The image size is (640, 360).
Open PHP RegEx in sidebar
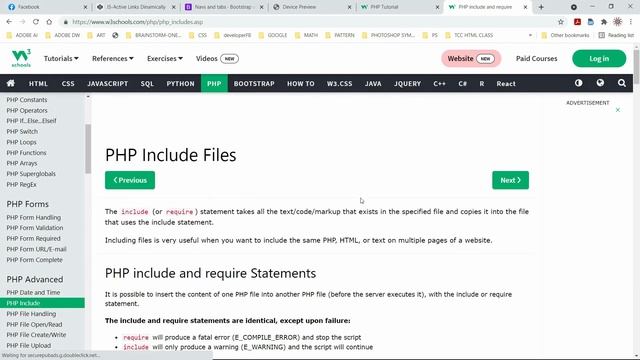(x=21, y=184)
